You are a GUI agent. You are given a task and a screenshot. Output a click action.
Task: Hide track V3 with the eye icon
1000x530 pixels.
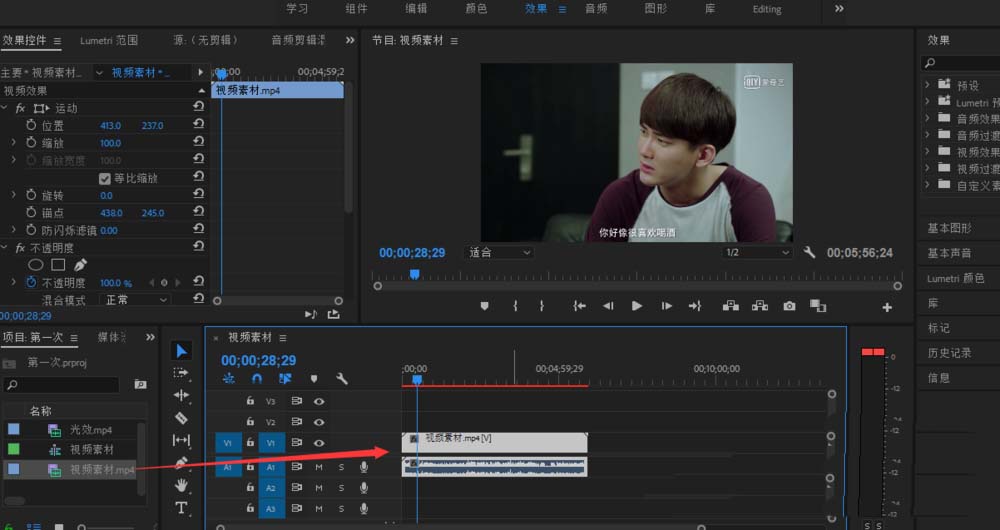(x=319, y=401)
